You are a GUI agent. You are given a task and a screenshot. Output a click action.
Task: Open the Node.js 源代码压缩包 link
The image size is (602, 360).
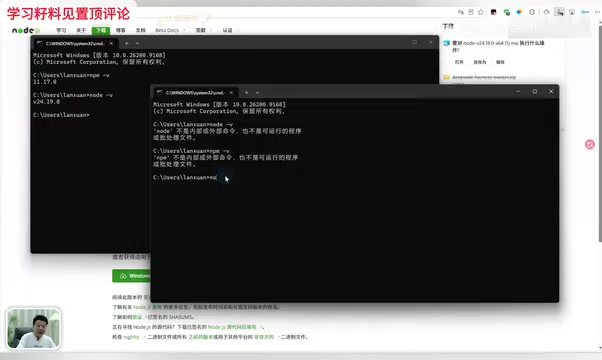point(232,327)
